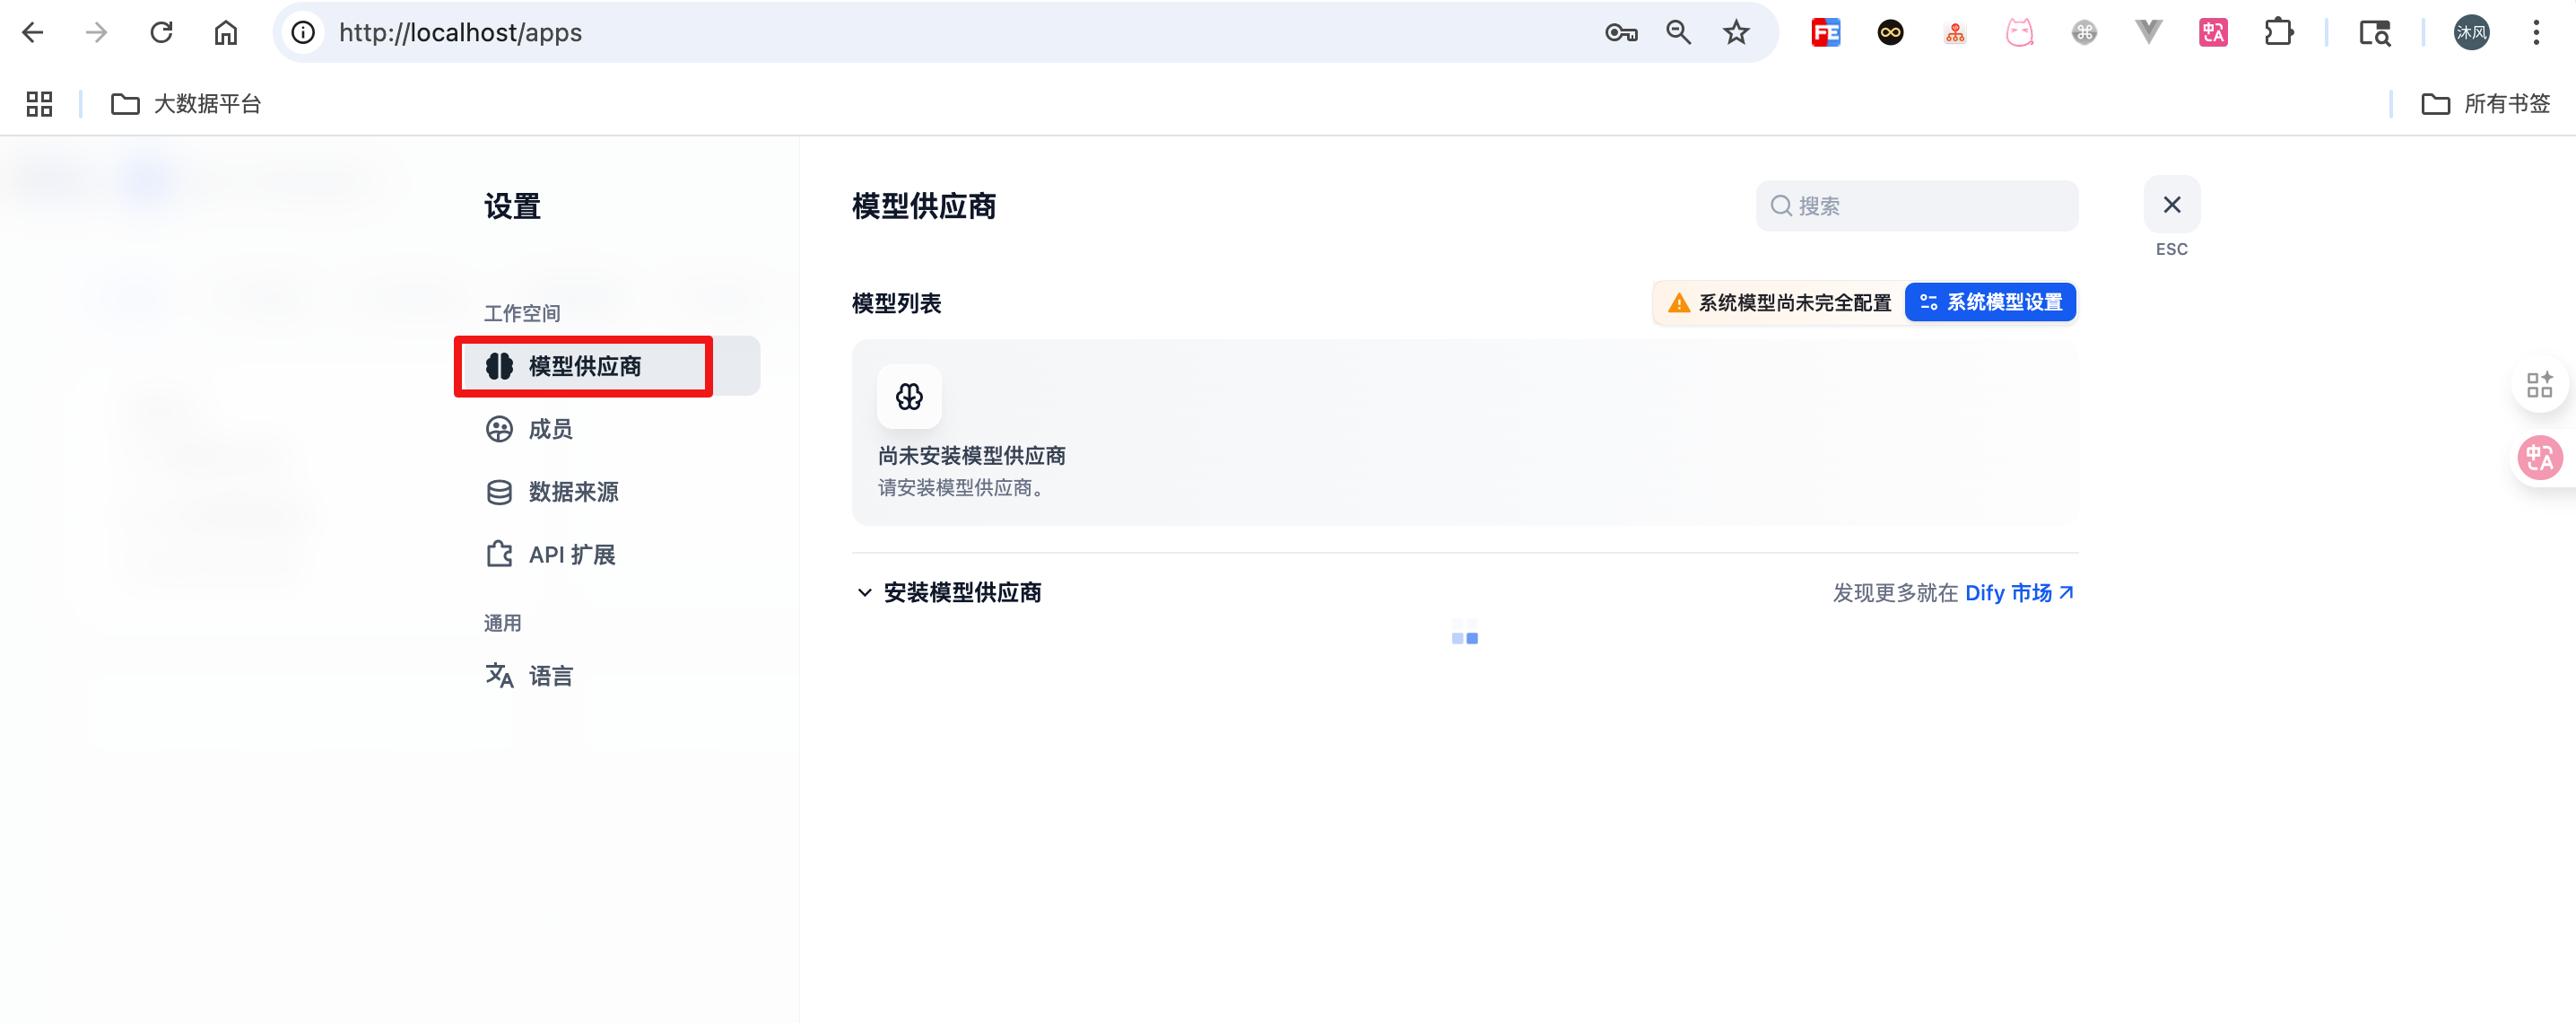Image resolution: width=2576 pixels, height=1023 pixels.
Task: Open the pink translation floating icon
Action: point(2541,457)
